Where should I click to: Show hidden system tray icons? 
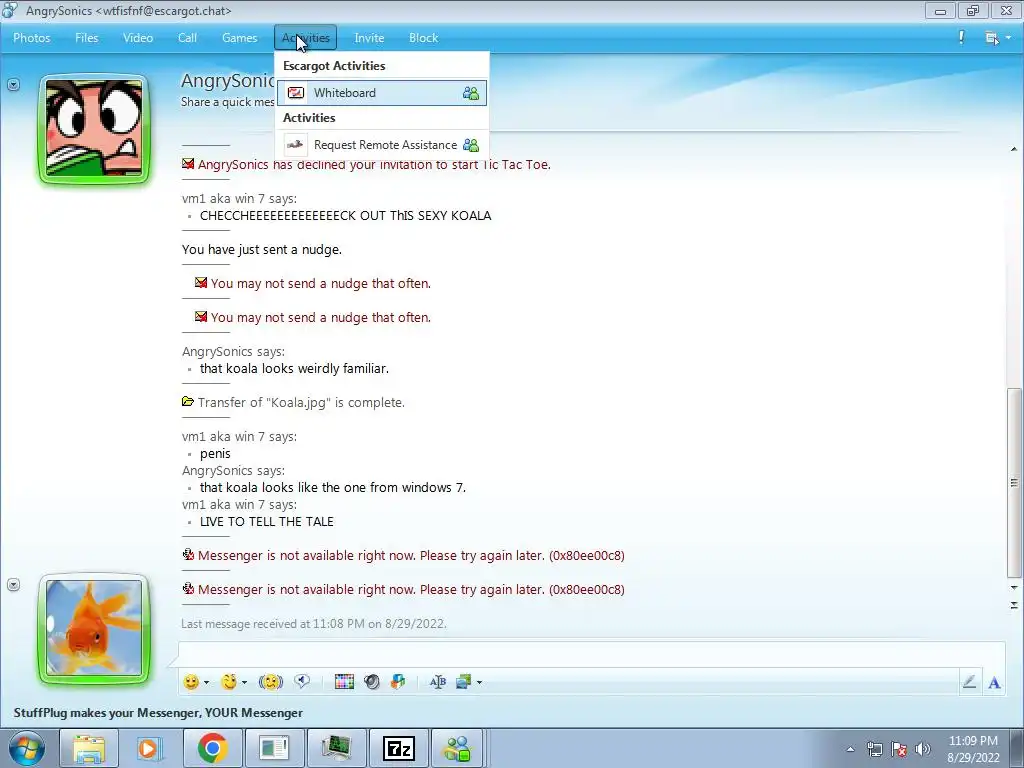[850, 749]
